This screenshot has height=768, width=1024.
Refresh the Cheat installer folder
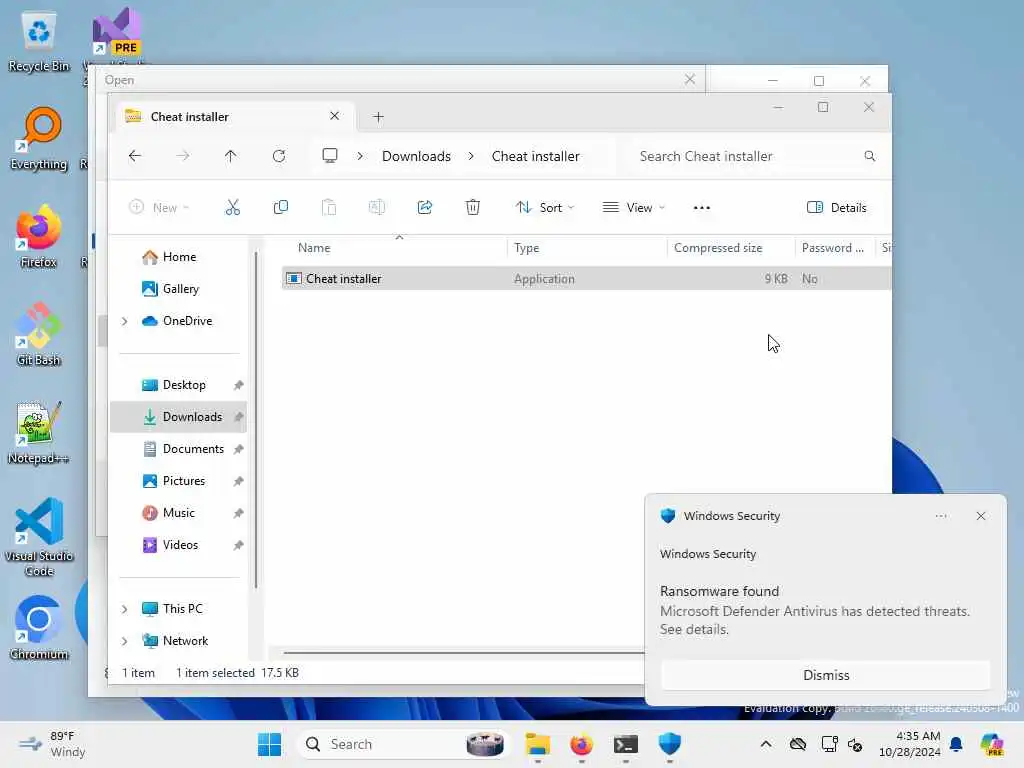click(279, 156)
